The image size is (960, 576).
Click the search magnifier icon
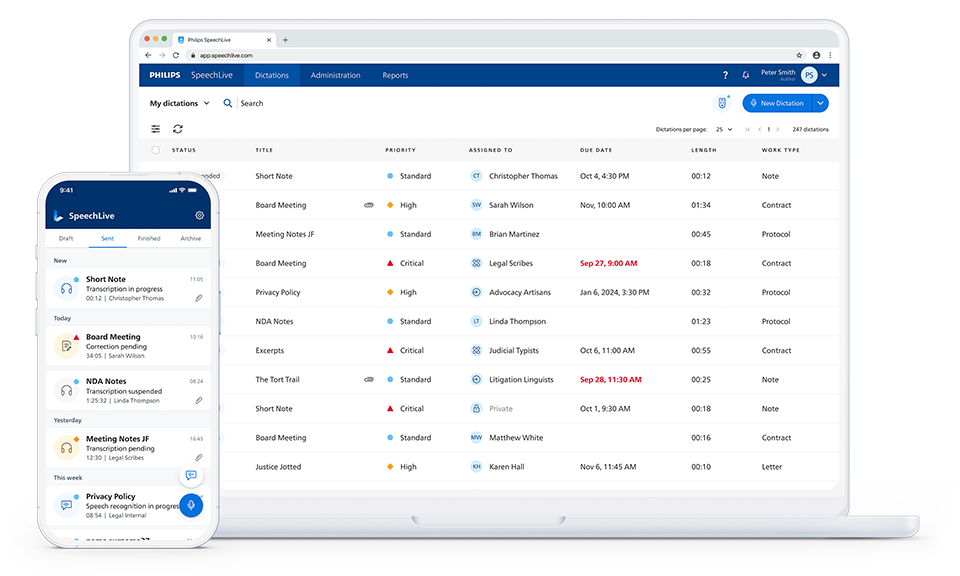click(x=228, y=103)
